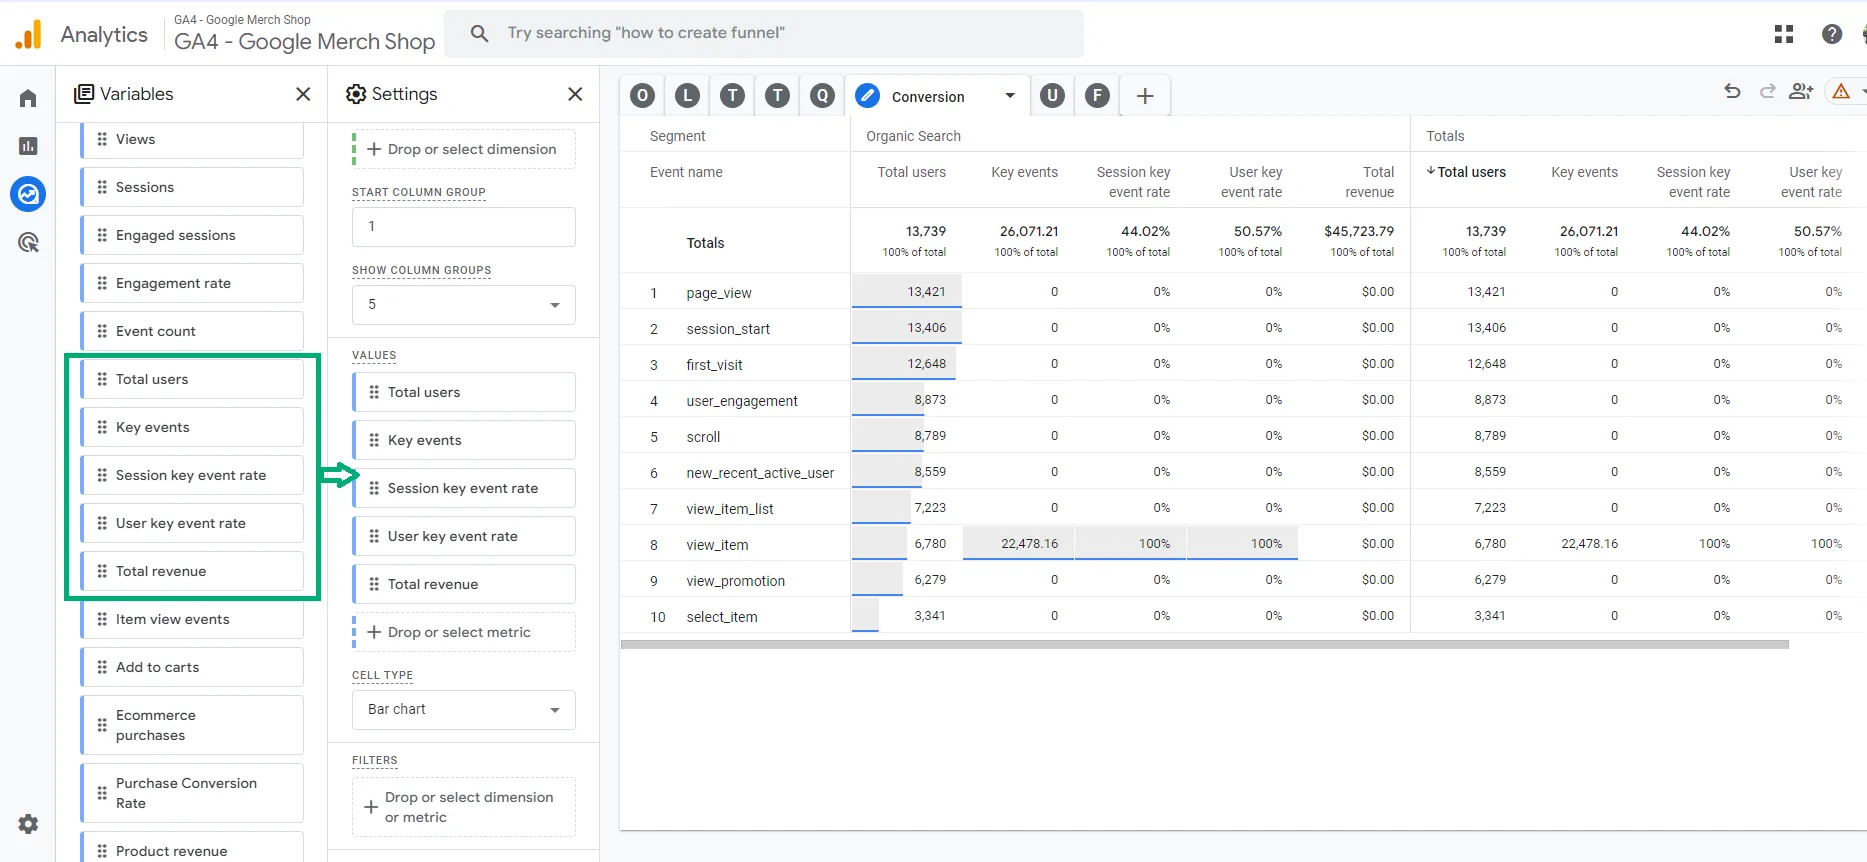Open Admin gear icon at sidebar bottom
Viewport: 1867px width, 862px height.
(x=28, y=824)
